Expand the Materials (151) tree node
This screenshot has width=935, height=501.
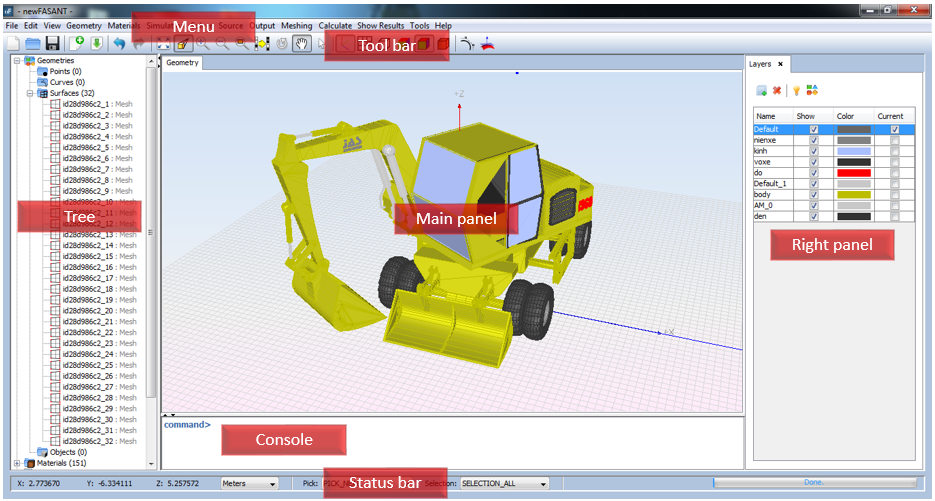click(x=17, y=463)
